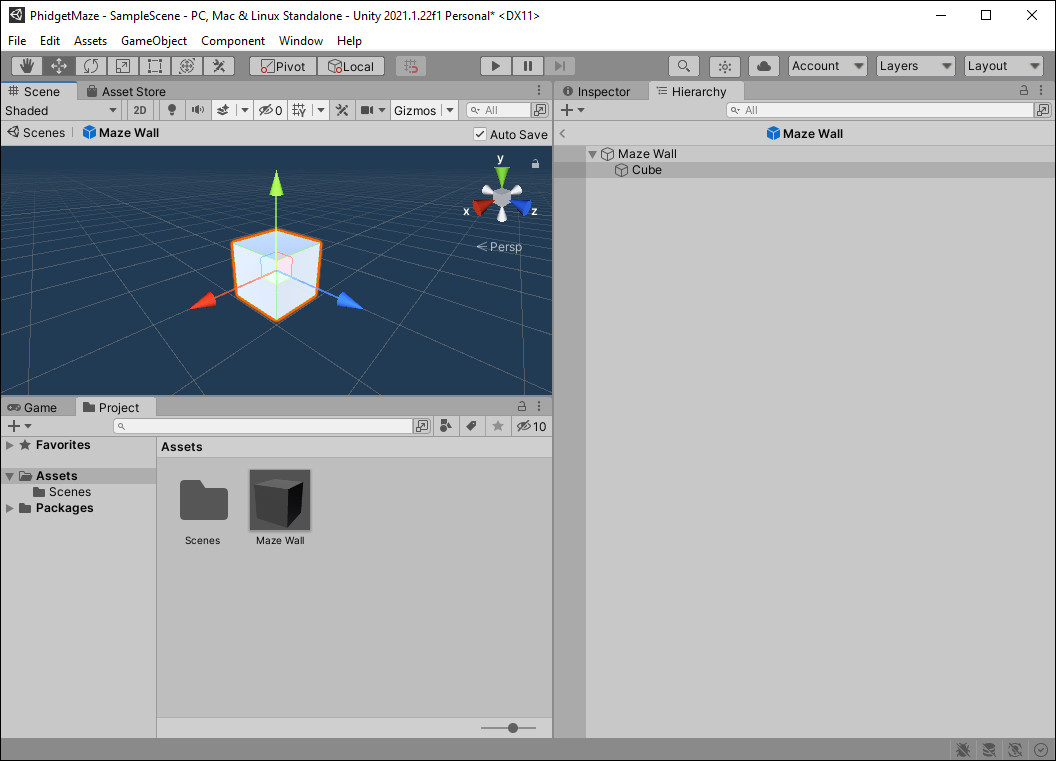1056x761 pixels.
Task: Toggle hidden packages visibility count
Action: click(531, 426)
